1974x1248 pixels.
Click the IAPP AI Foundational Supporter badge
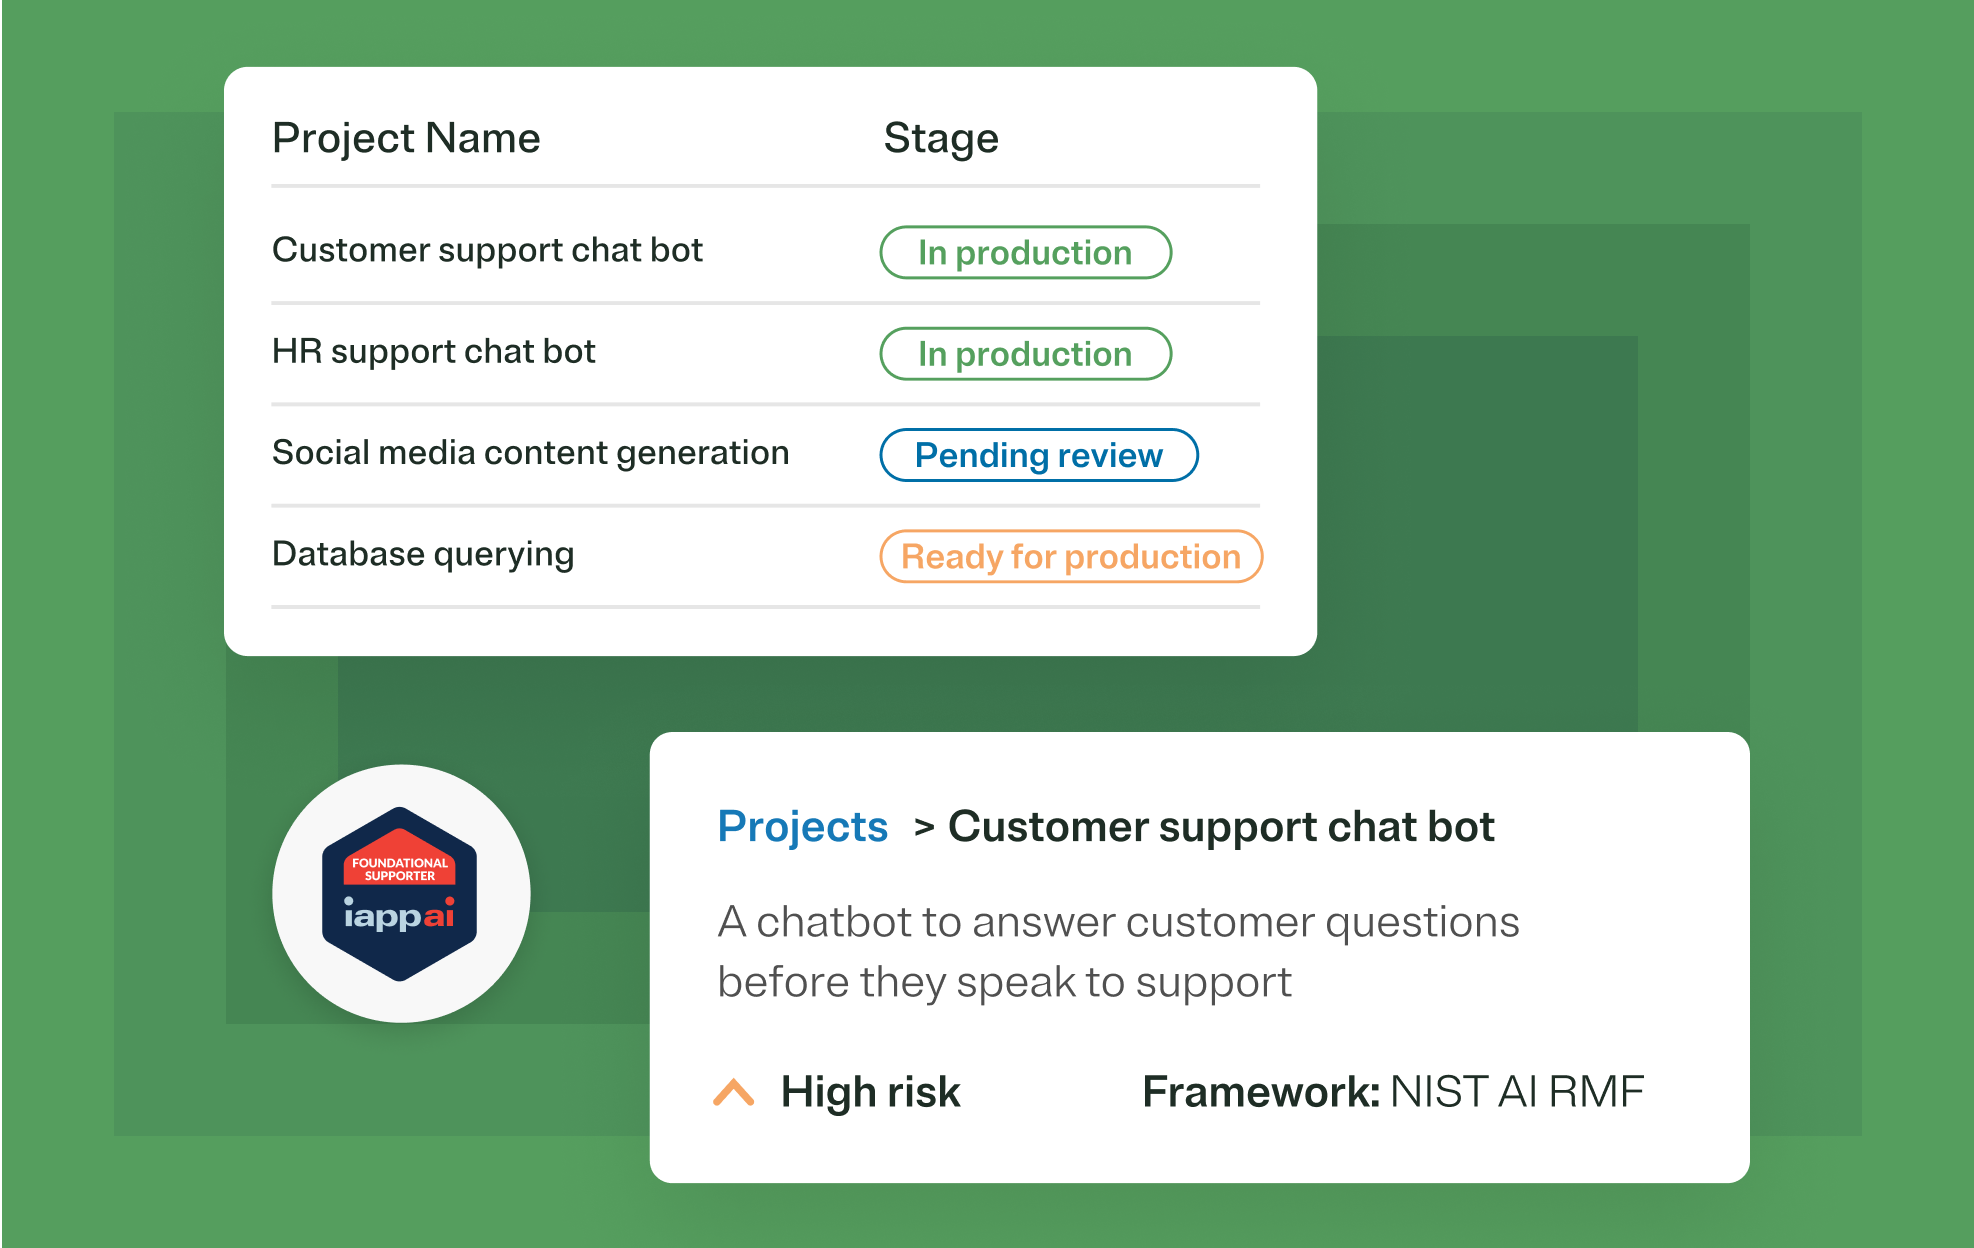pos(400,893)
